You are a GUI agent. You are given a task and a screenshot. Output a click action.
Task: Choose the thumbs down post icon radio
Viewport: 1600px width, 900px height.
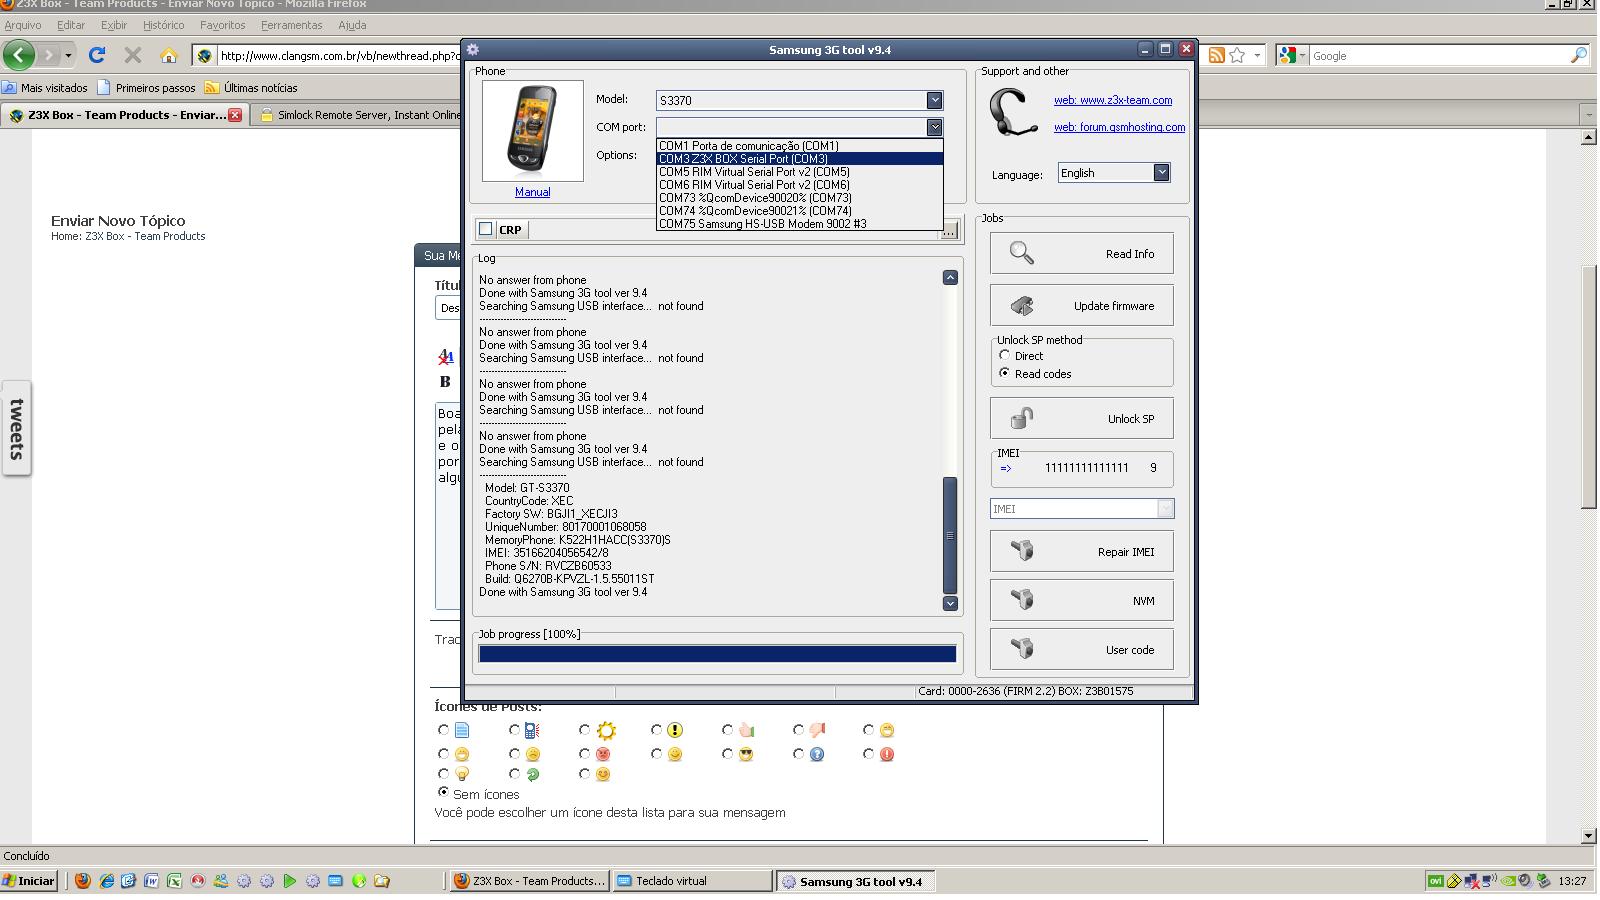[798, 730]
